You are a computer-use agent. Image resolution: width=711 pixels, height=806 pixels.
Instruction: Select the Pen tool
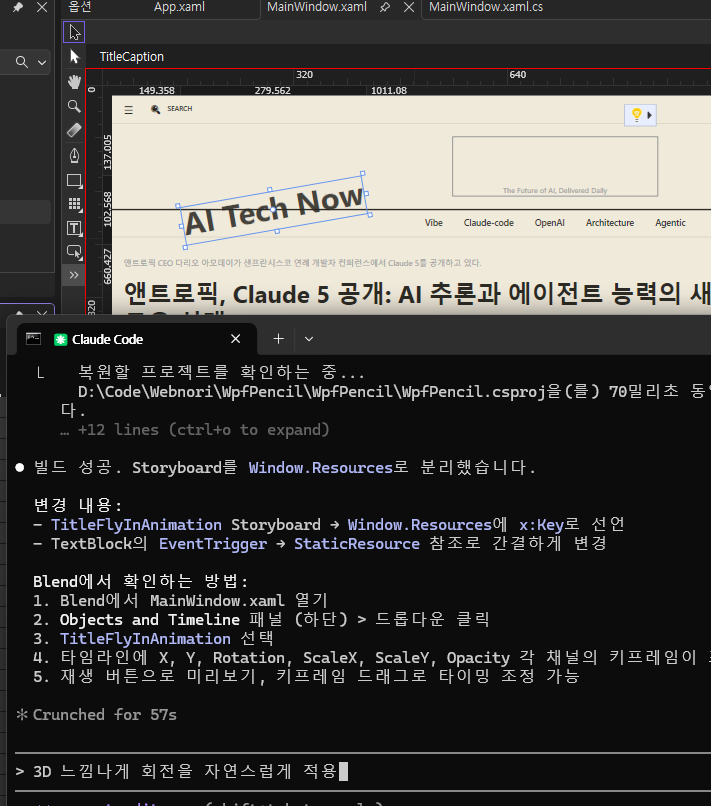(74, 155)
